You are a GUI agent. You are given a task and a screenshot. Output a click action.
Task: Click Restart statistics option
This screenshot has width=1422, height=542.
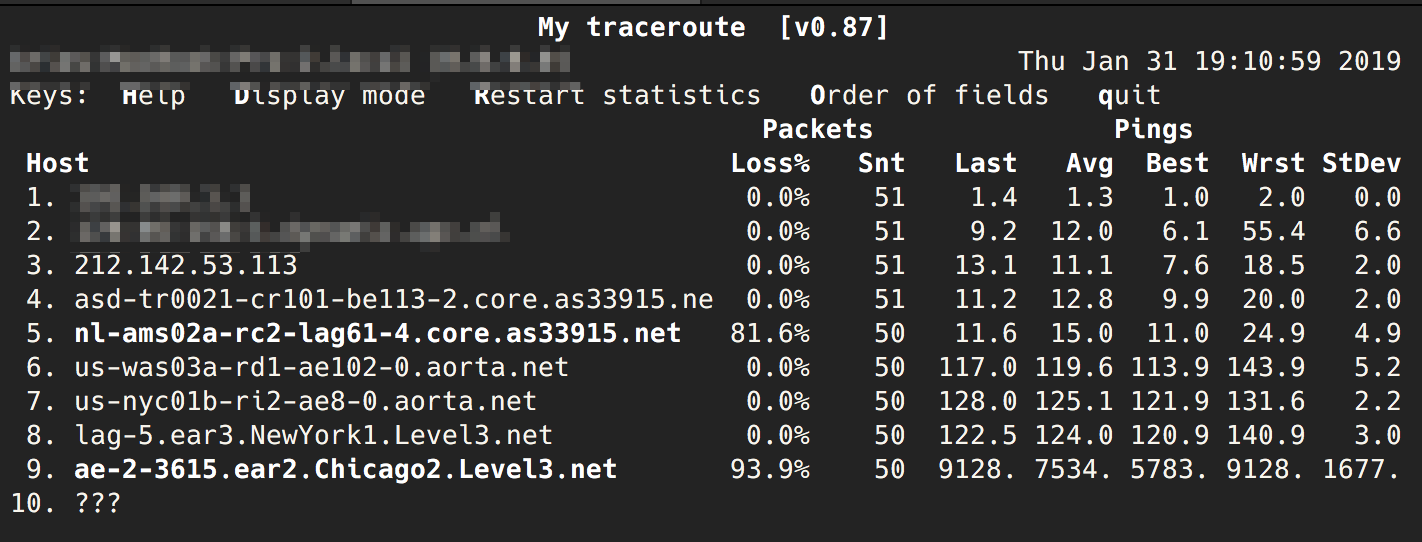[x=616, y=97]
